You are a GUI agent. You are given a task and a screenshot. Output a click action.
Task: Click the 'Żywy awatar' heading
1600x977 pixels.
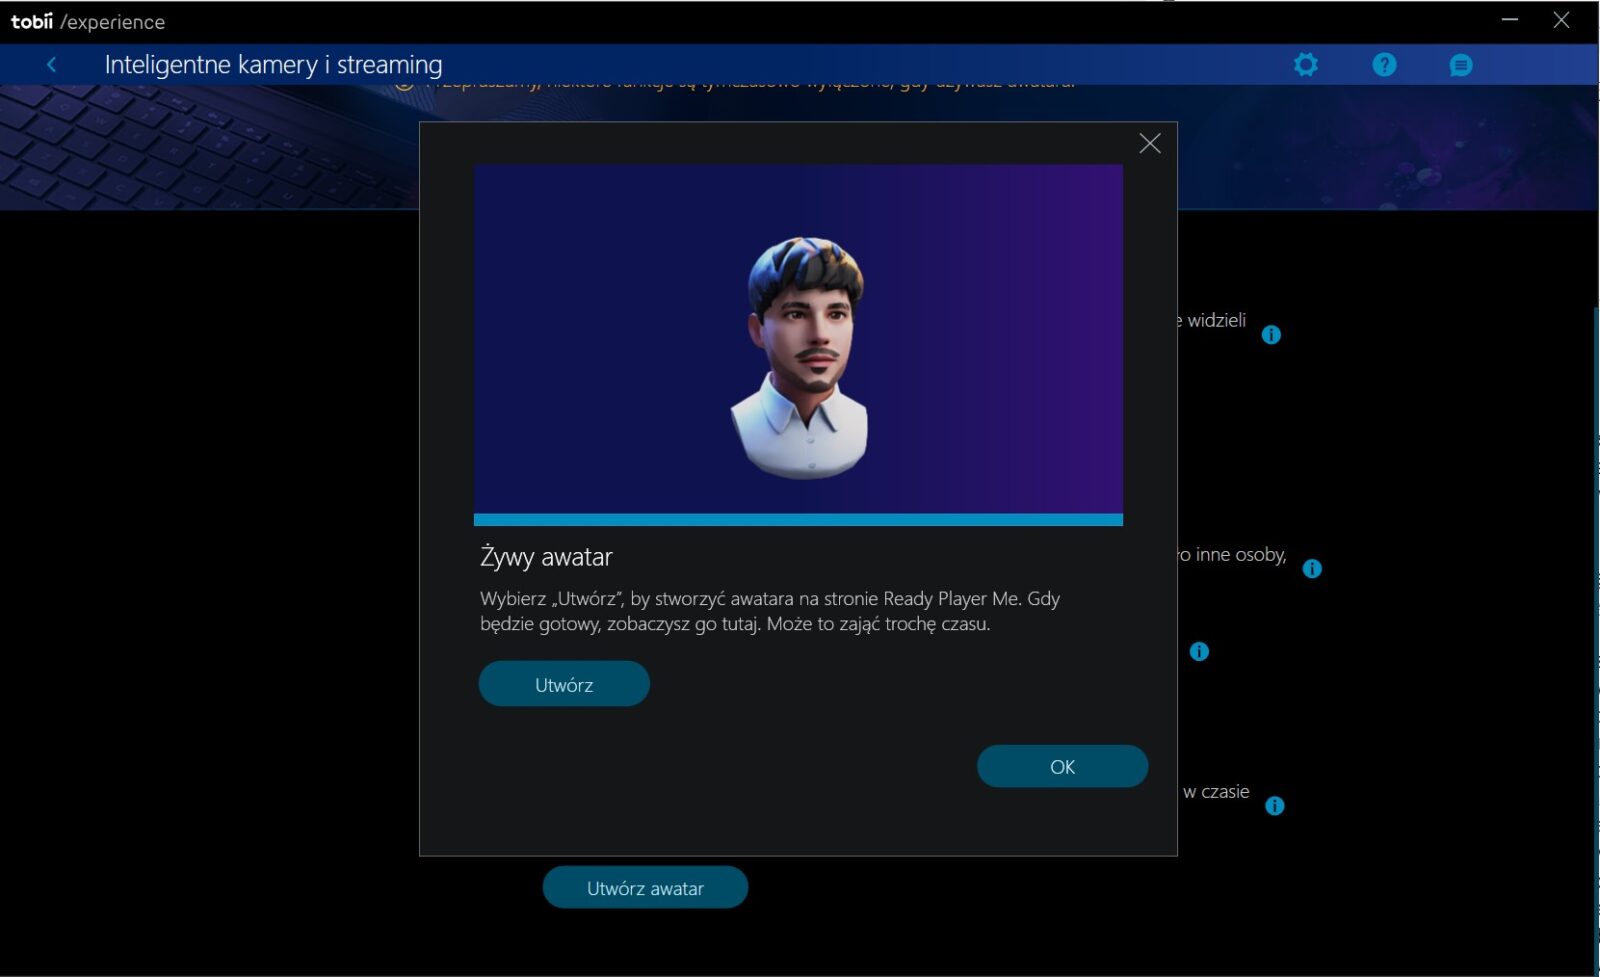click(546, 557)
